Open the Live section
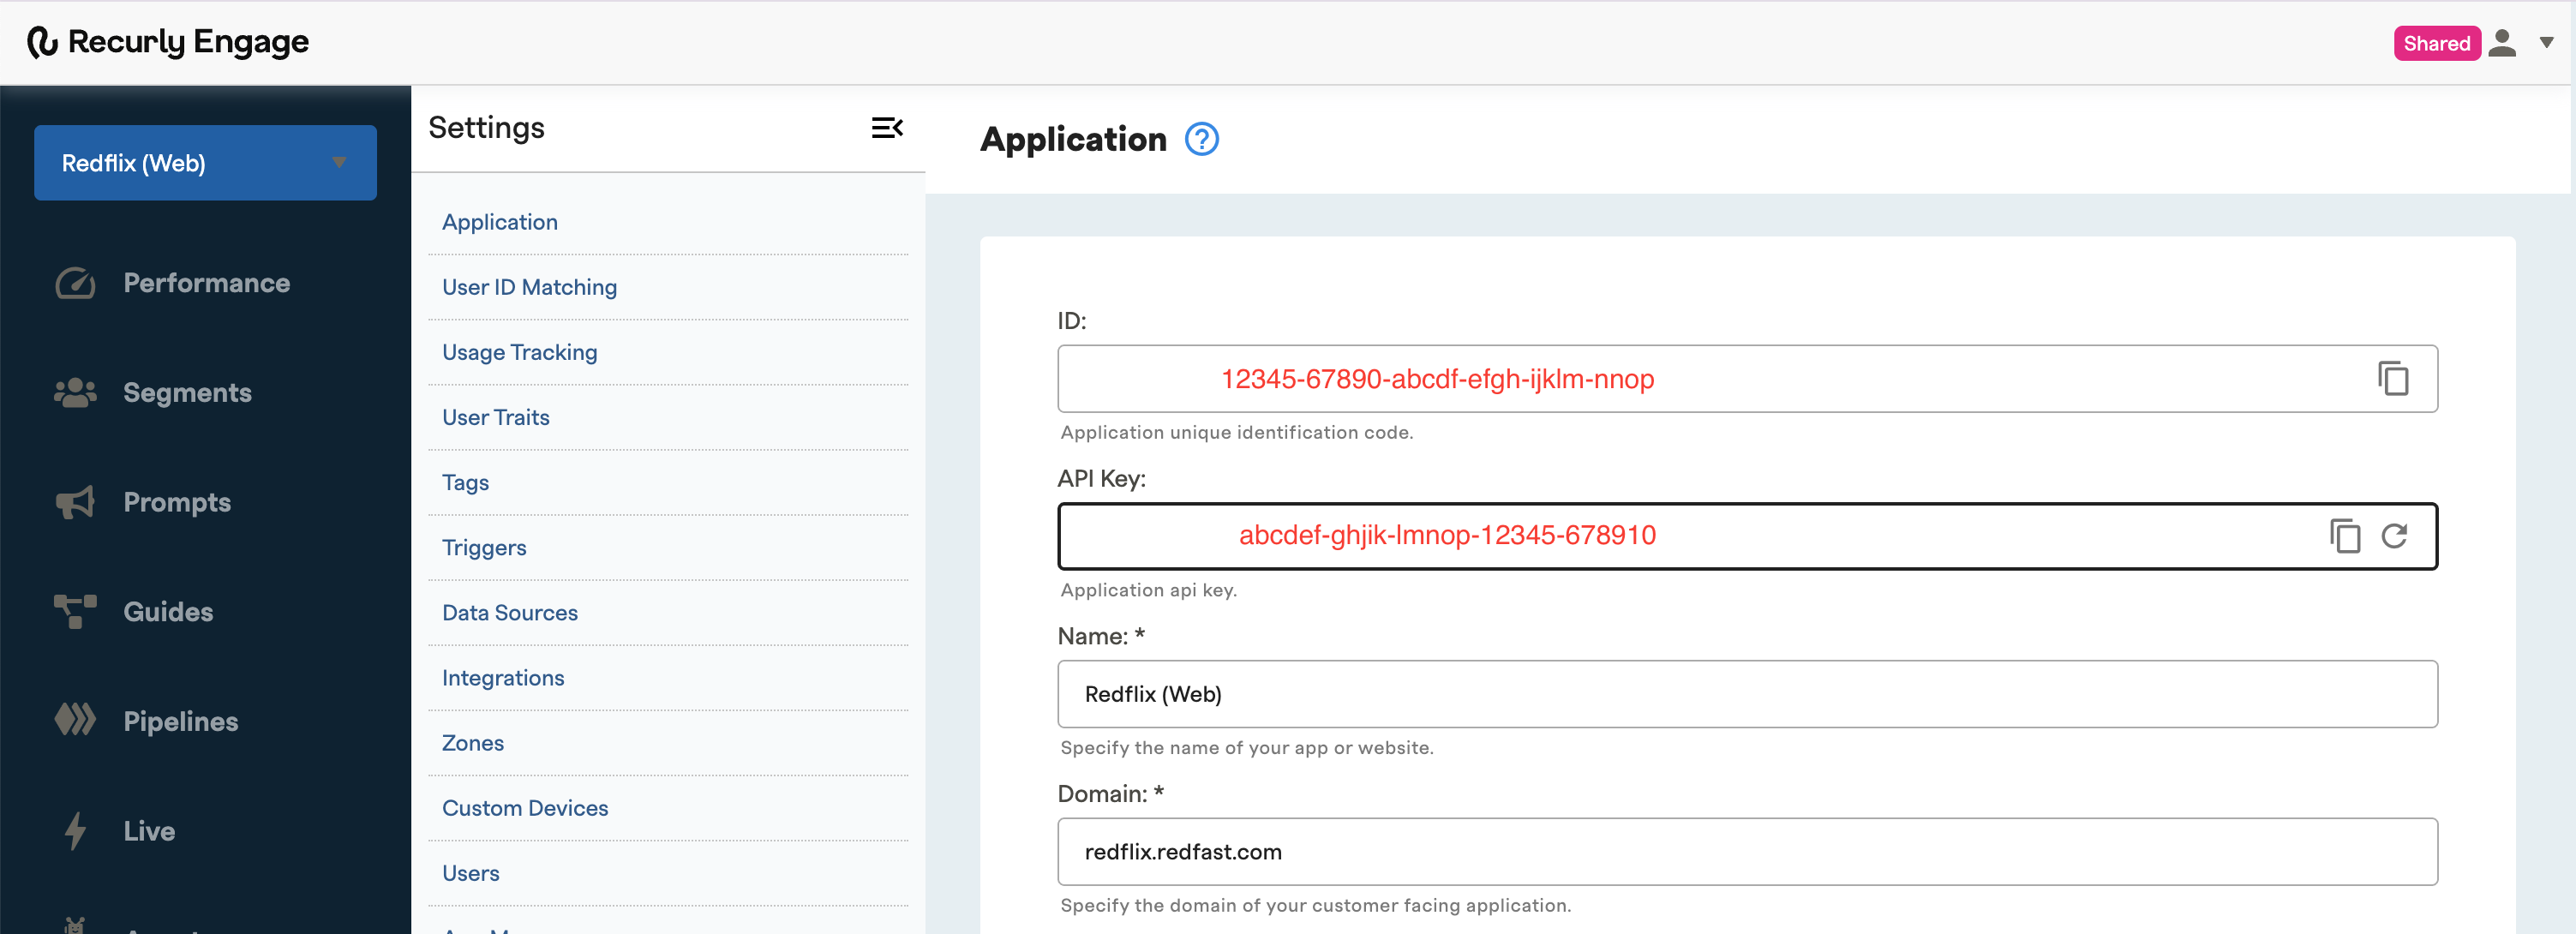Screen dimensions: 2576x934 tap(149, 831)
